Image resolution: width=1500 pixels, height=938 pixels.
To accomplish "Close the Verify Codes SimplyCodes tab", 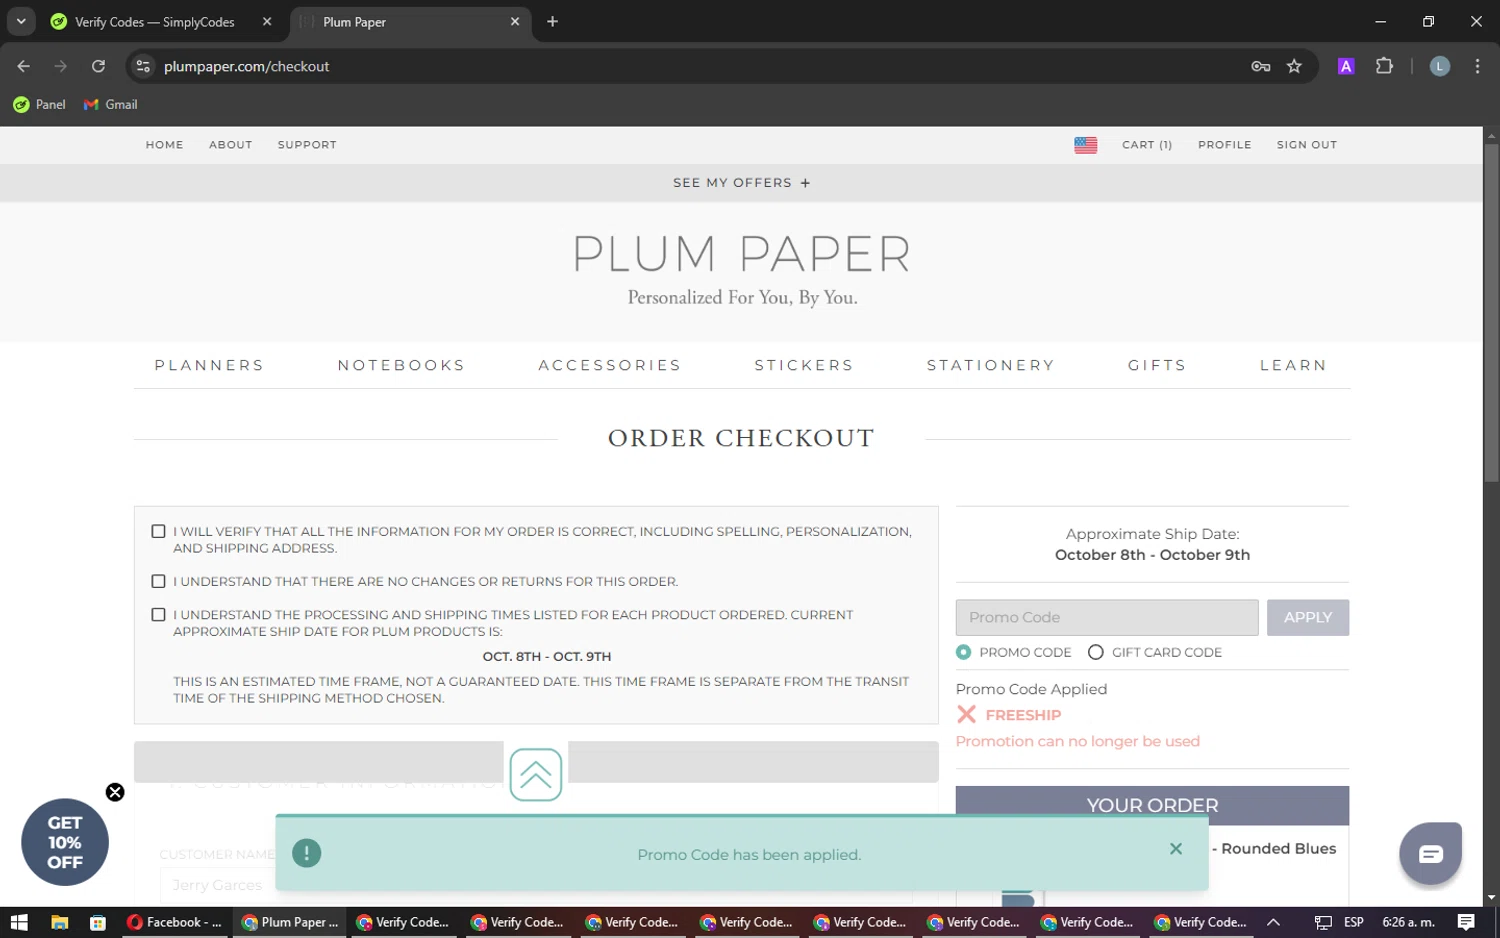I will click(267, 21).
